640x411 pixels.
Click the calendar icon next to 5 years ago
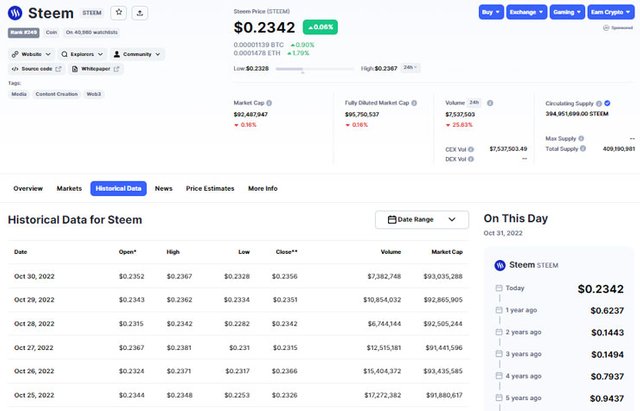499,398
